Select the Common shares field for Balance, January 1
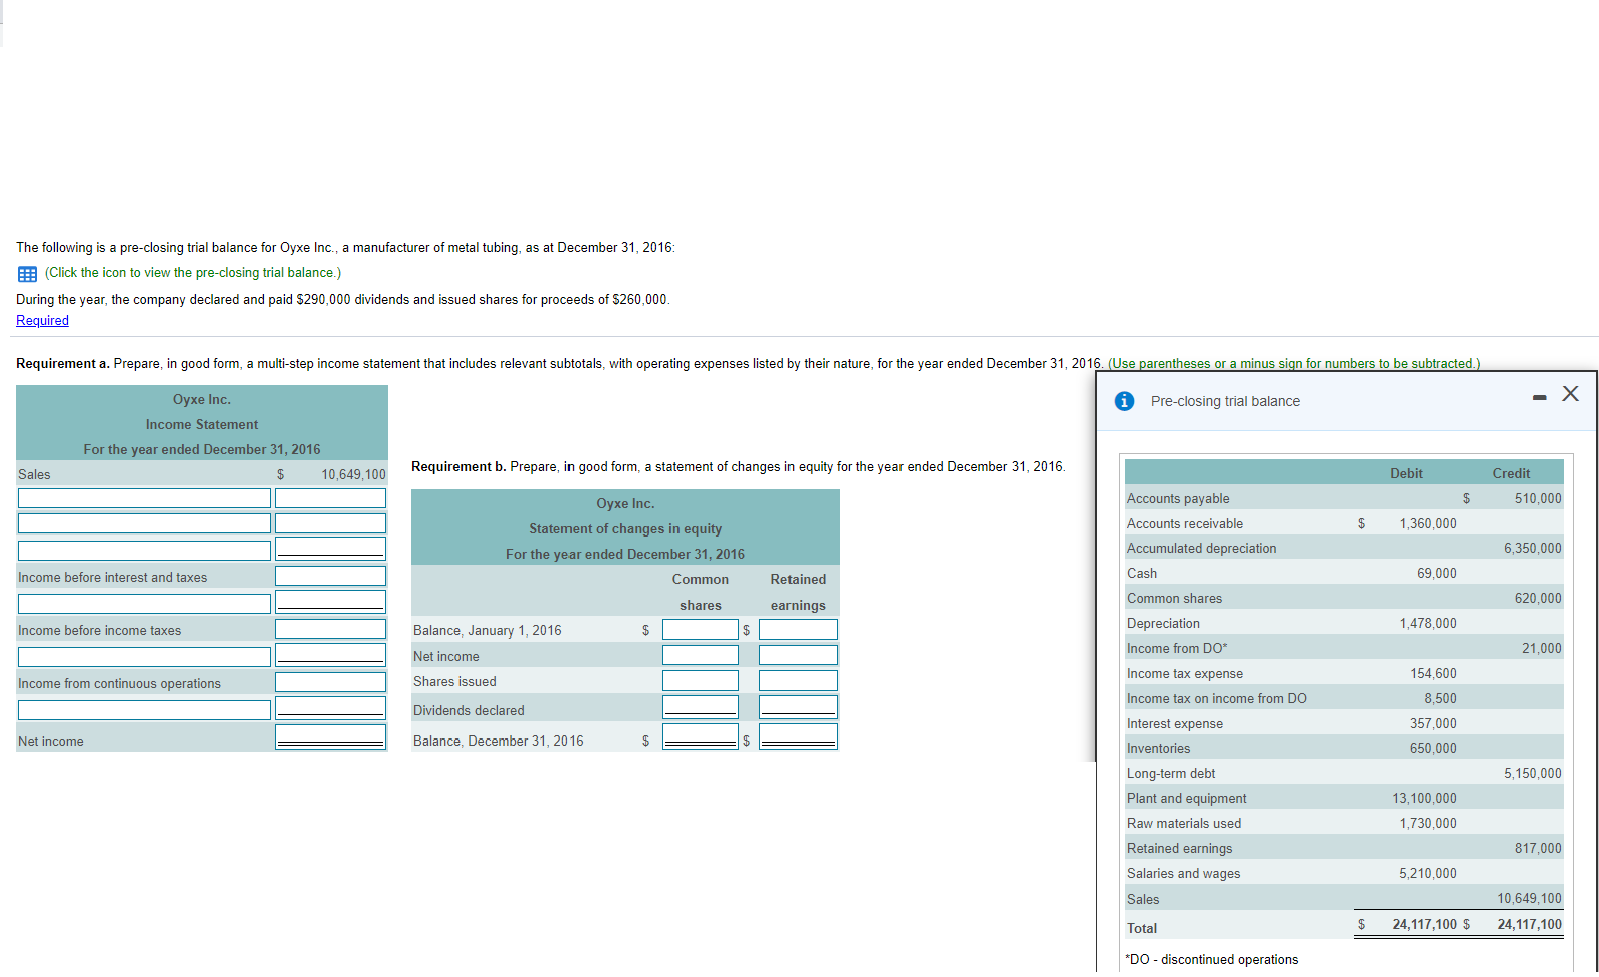 [700, 630]
